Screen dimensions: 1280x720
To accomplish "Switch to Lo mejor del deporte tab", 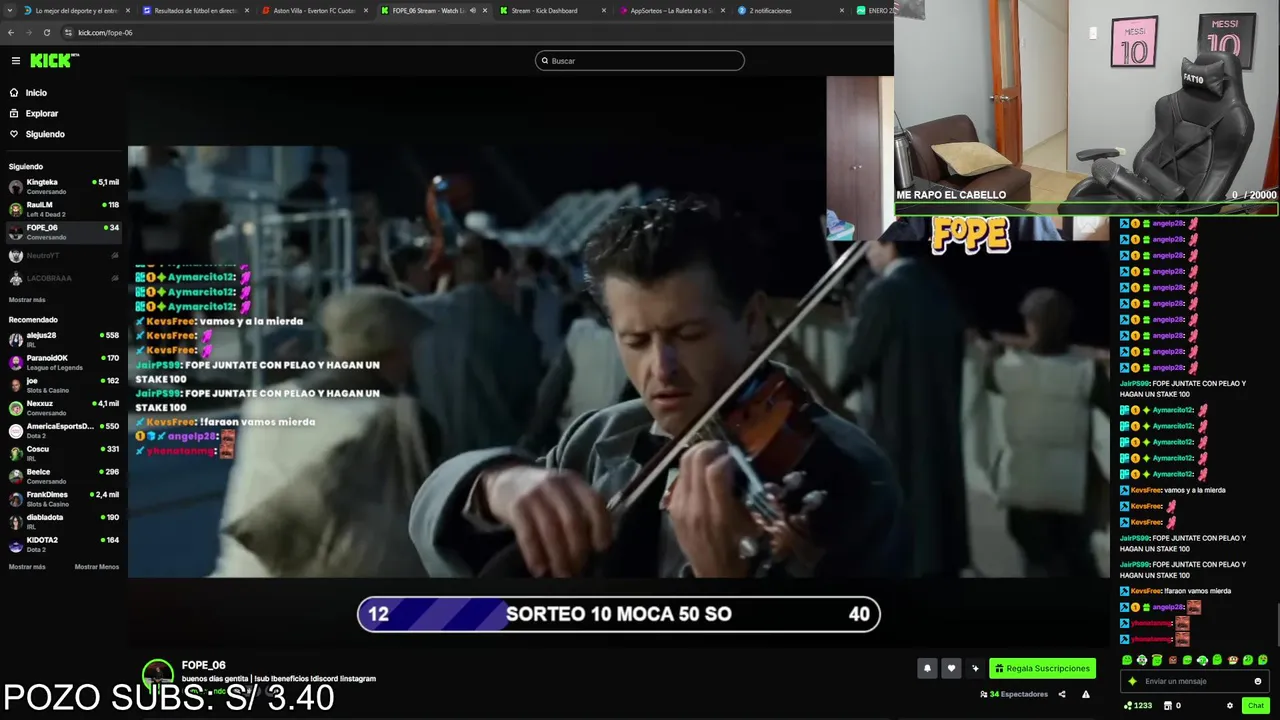I will coord(76,11).
